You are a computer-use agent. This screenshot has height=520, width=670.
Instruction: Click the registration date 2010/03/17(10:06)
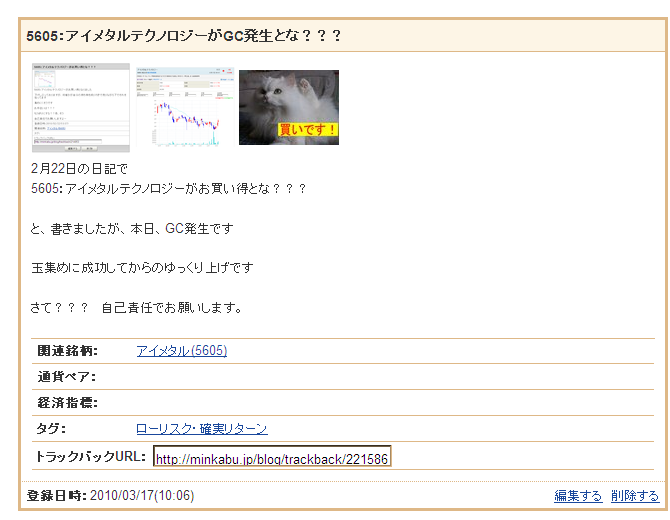(x=142, y=496)
